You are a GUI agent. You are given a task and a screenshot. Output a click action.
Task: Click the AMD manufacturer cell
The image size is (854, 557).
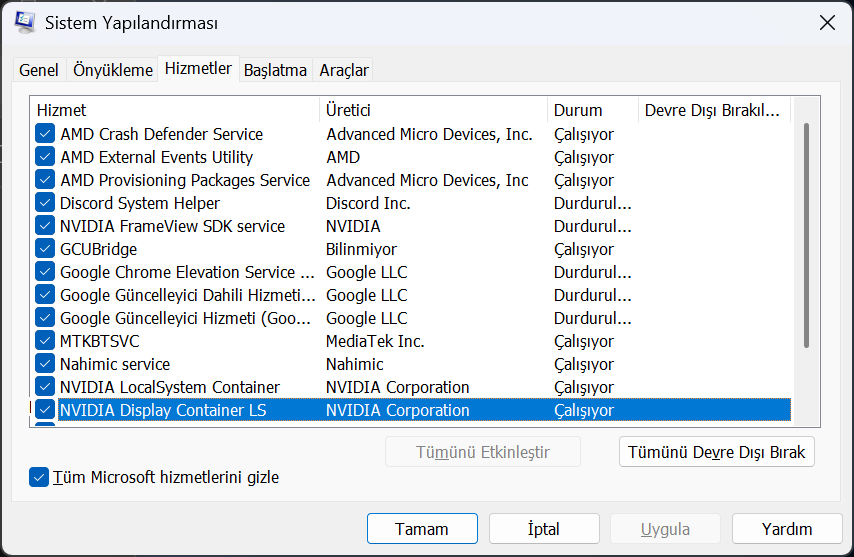click(x=343, y=157)
